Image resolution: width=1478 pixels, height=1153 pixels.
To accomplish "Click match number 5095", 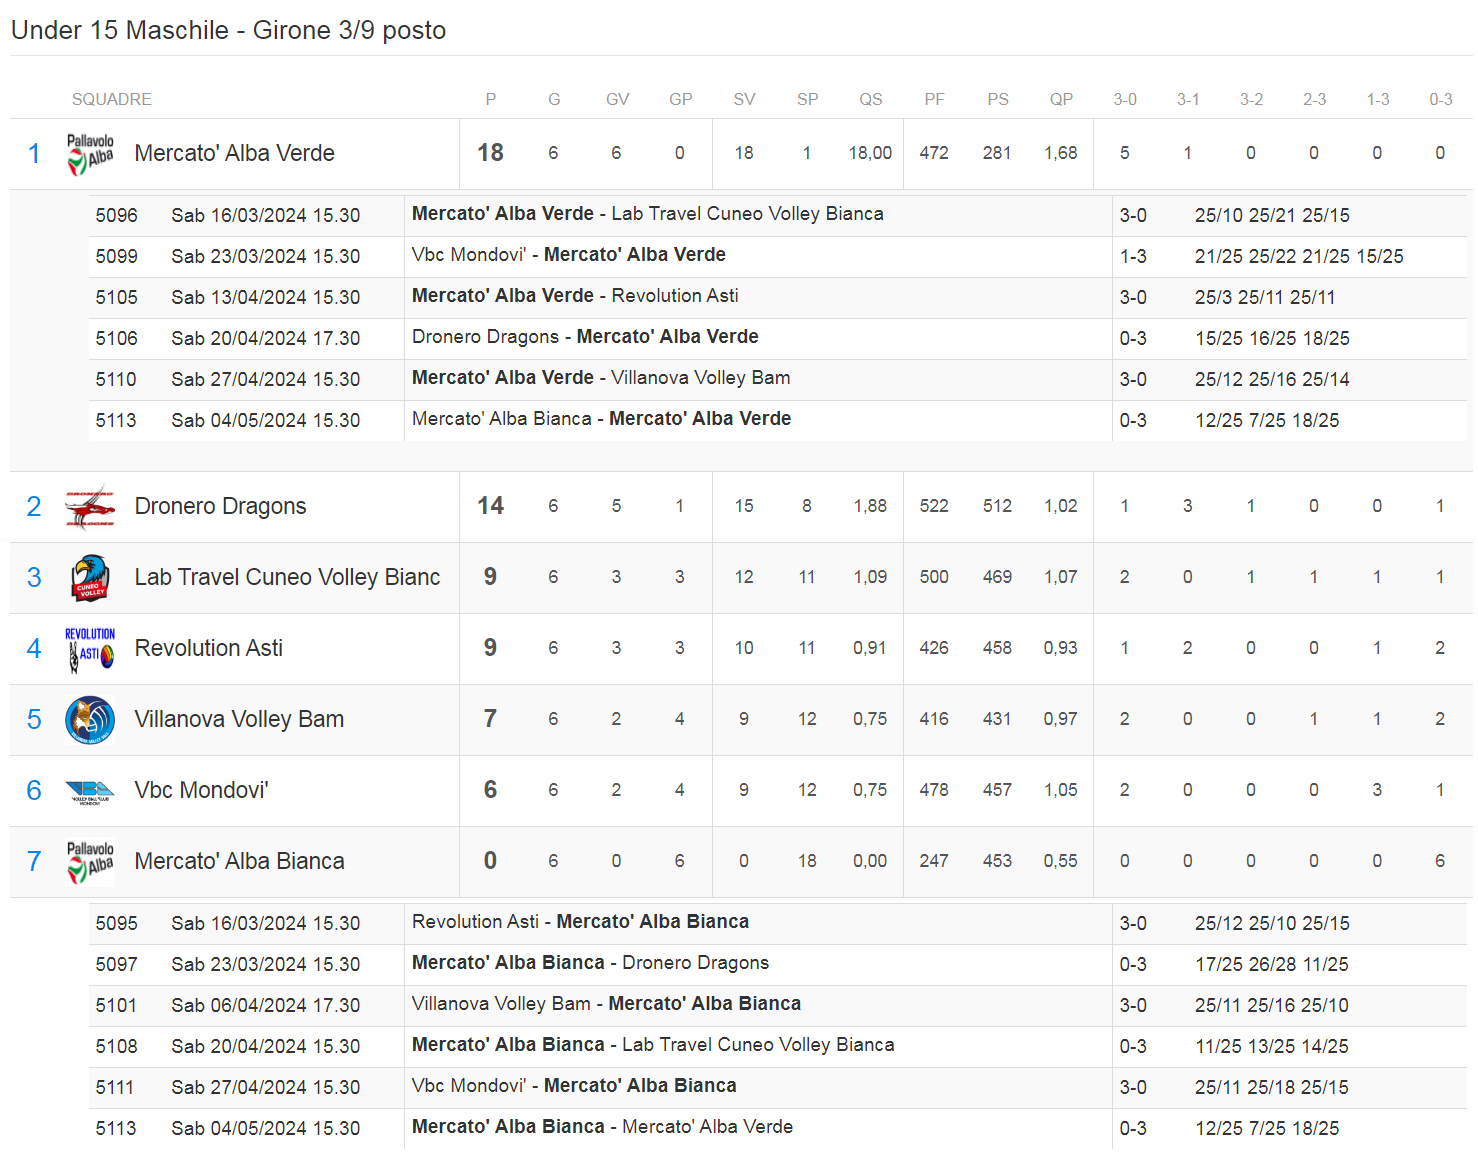I will click(x=117, y=924).
